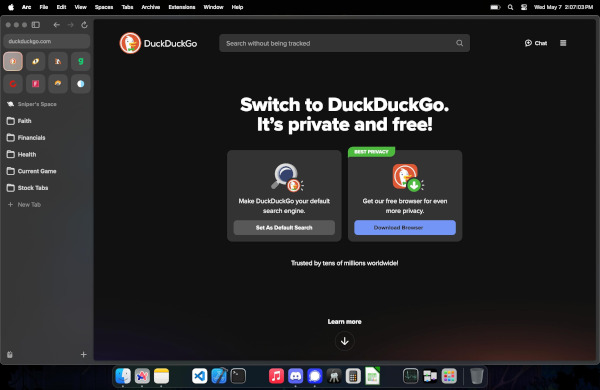Click the down arrow circle under Learn more

point(344,341)
